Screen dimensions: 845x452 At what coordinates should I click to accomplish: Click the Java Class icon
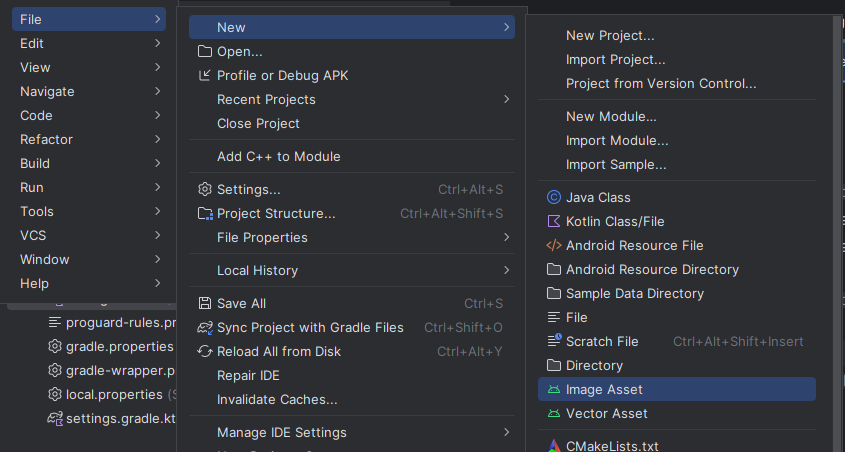point(553,197)
